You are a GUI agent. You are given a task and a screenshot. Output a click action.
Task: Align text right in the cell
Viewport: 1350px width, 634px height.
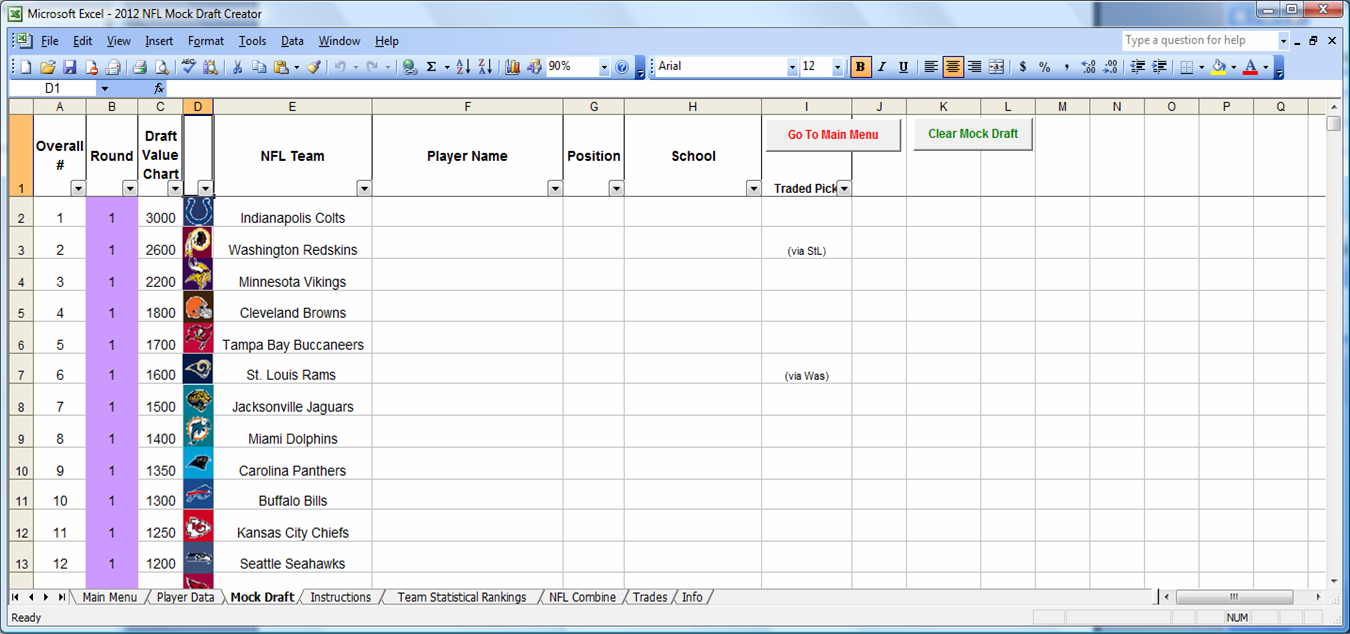[975, 67]
